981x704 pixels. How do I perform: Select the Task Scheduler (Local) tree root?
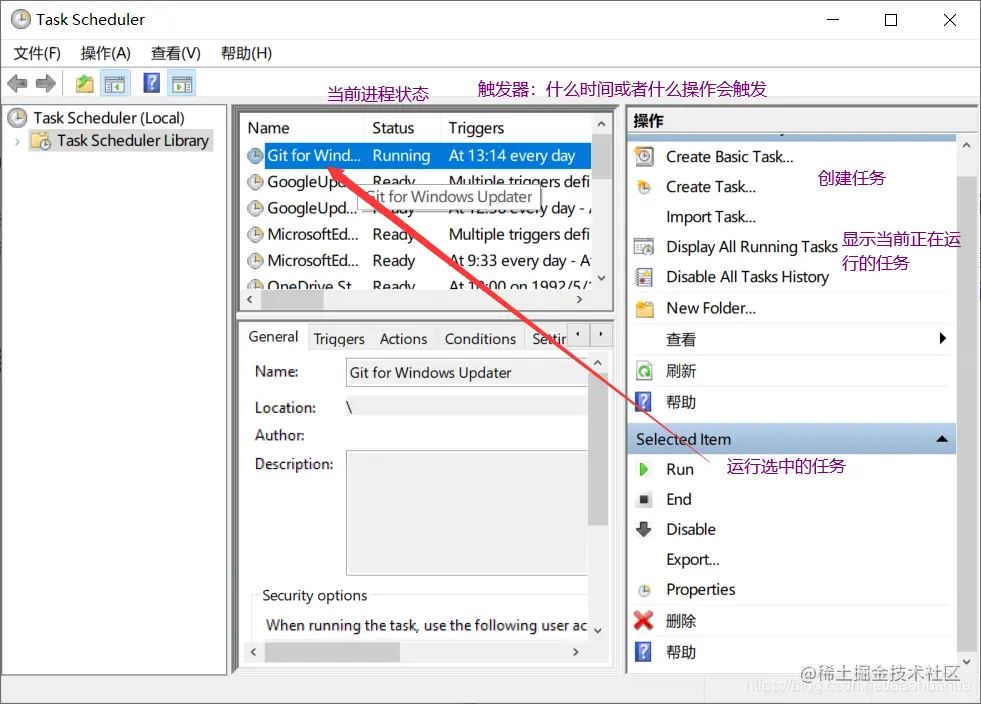tap(109, 118)
